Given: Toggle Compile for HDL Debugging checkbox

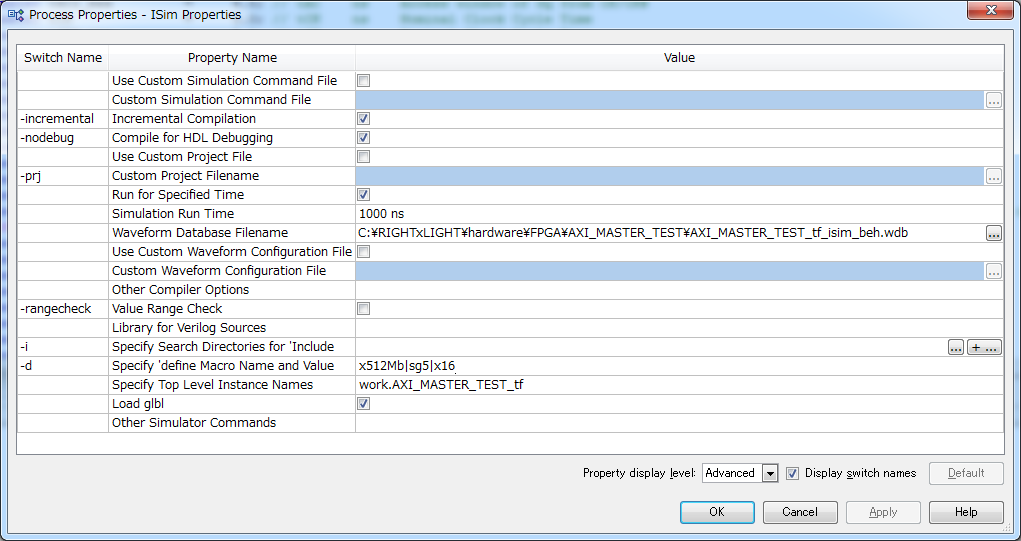Looking at the screenshot, I should pos(364,137).
